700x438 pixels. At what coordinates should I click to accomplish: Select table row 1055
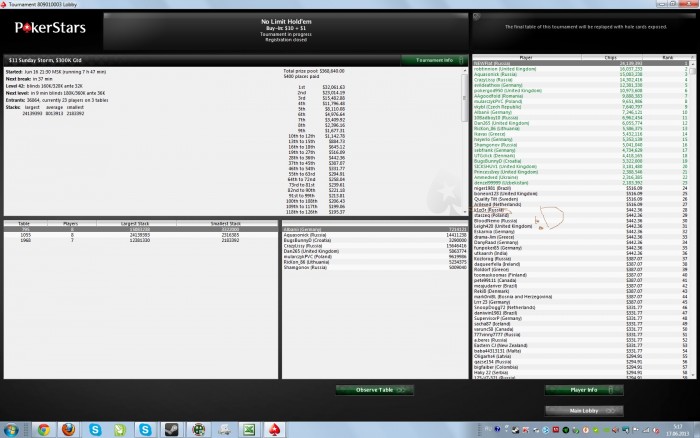coord(141,235)
